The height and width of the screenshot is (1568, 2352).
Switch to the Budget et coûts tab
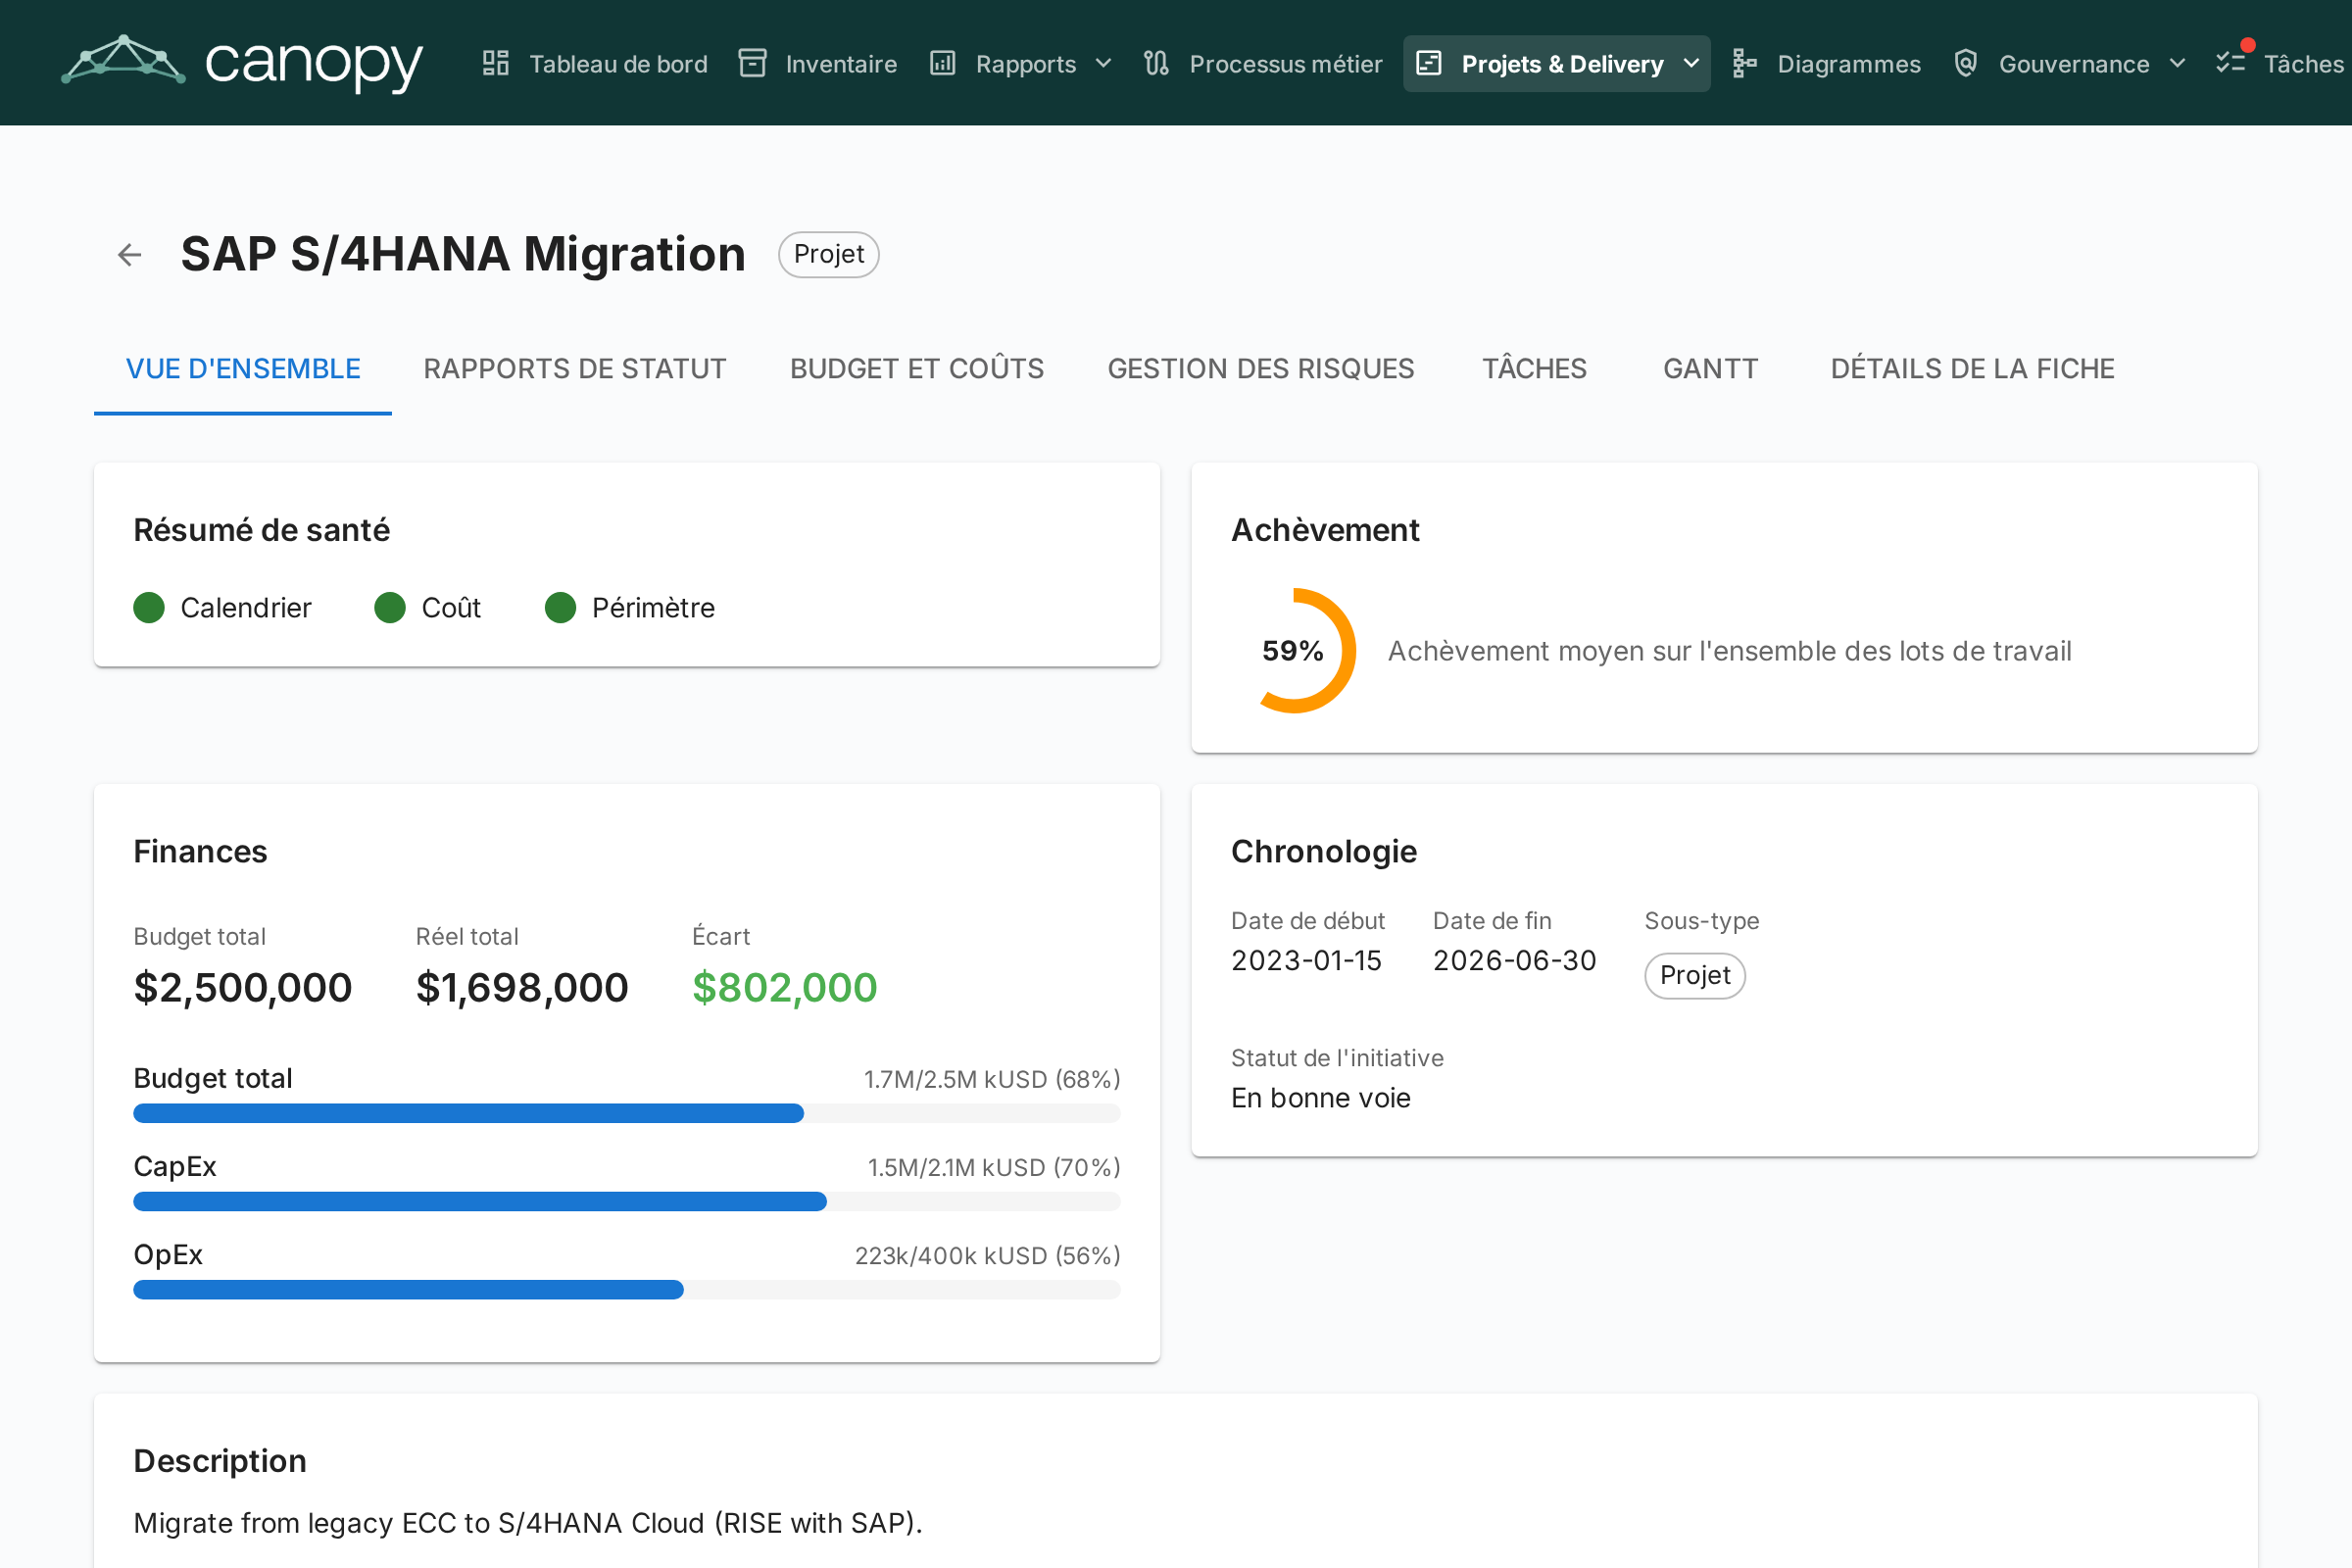917,369
